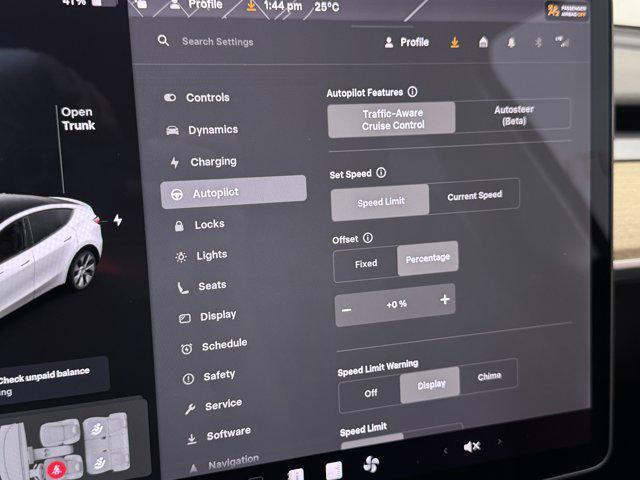
Task: Open notifications bell icon
Action: tap(511, 42)
